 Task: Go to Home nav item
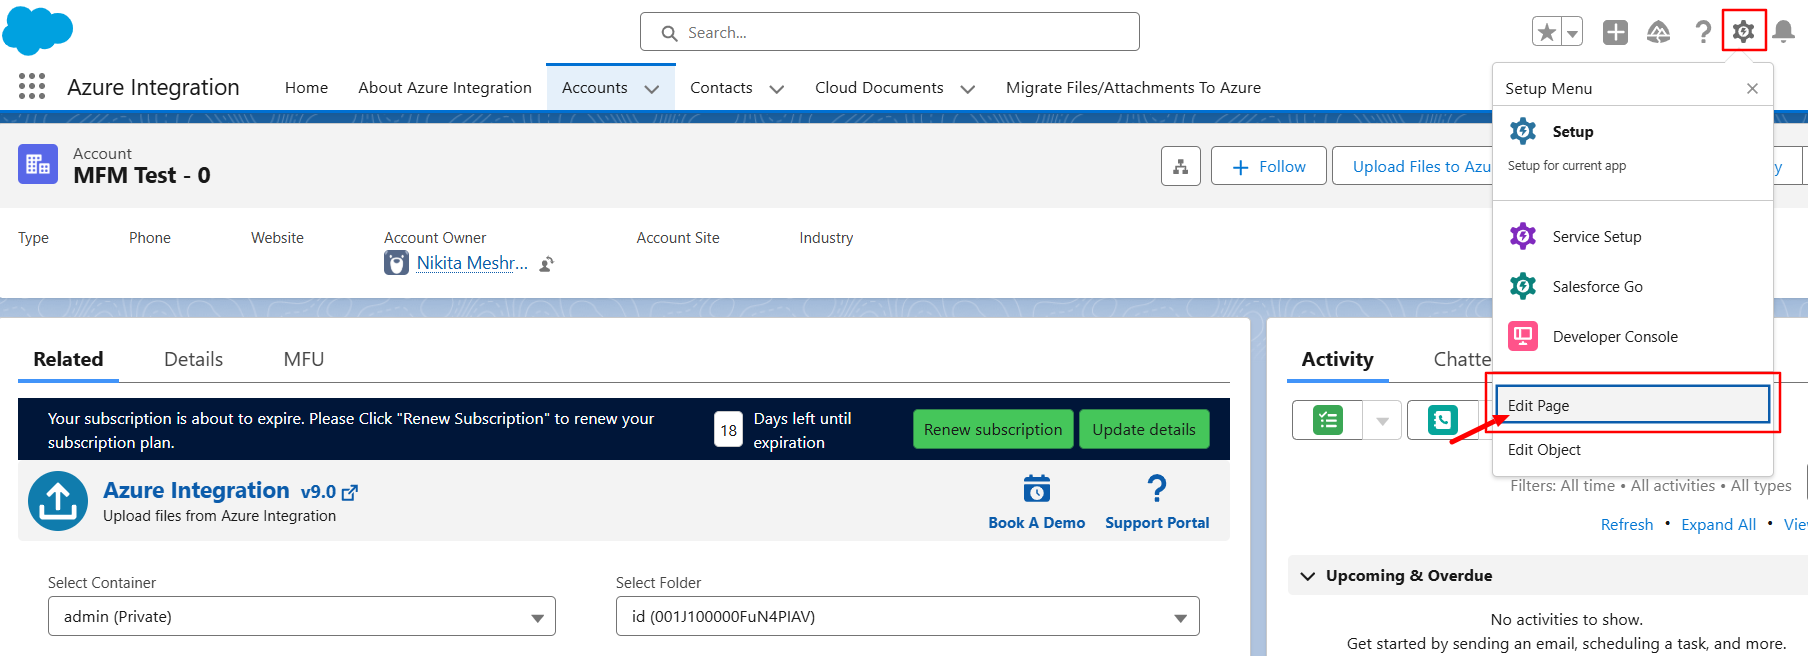click(306, 88)
